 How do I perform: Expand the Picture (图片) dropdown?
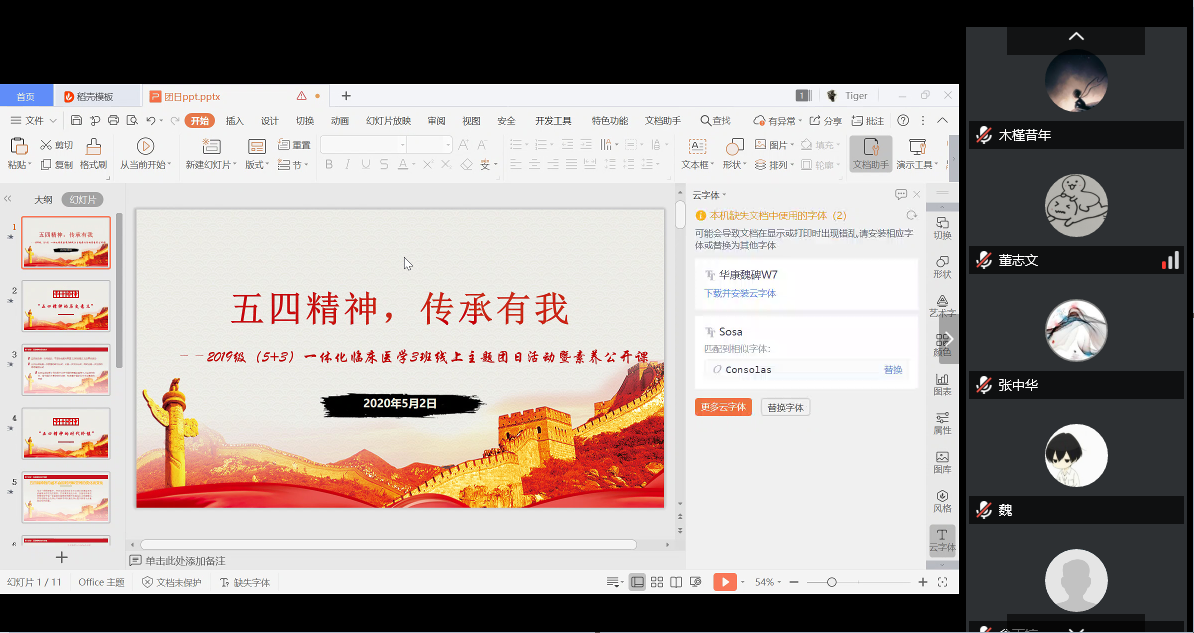[777, 145]
